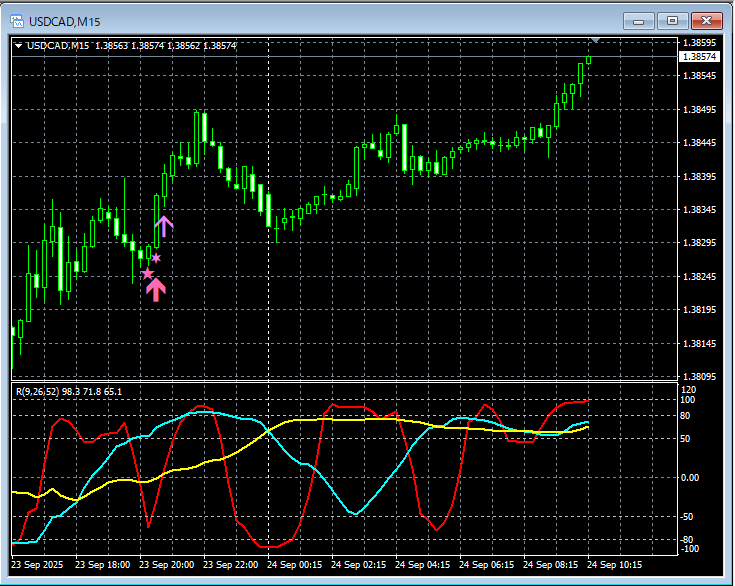735x586 pixels.
Task: Click the pink star marker below candles
Action: pos(147,273)
